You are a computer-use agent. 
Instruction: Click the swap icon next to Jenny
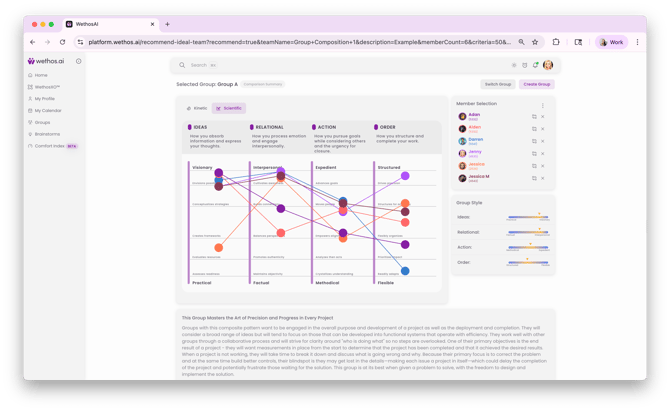tap(534, 153)
